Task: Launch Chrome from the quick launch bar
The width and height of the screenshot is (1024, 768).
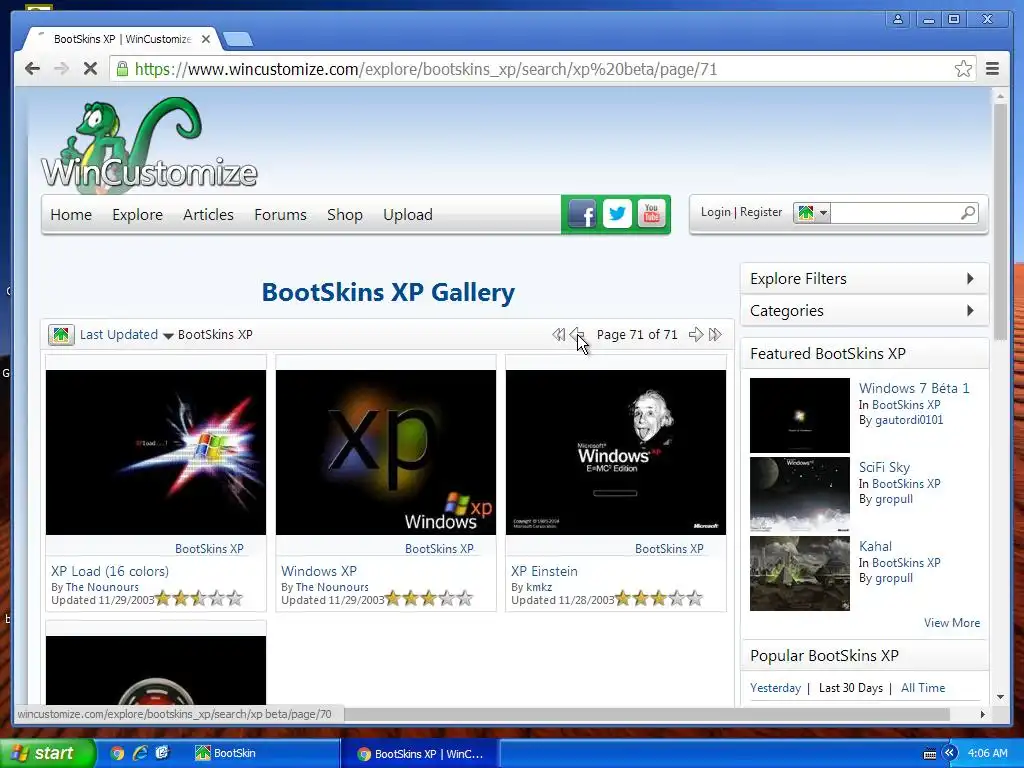Action: click(117, 753)
